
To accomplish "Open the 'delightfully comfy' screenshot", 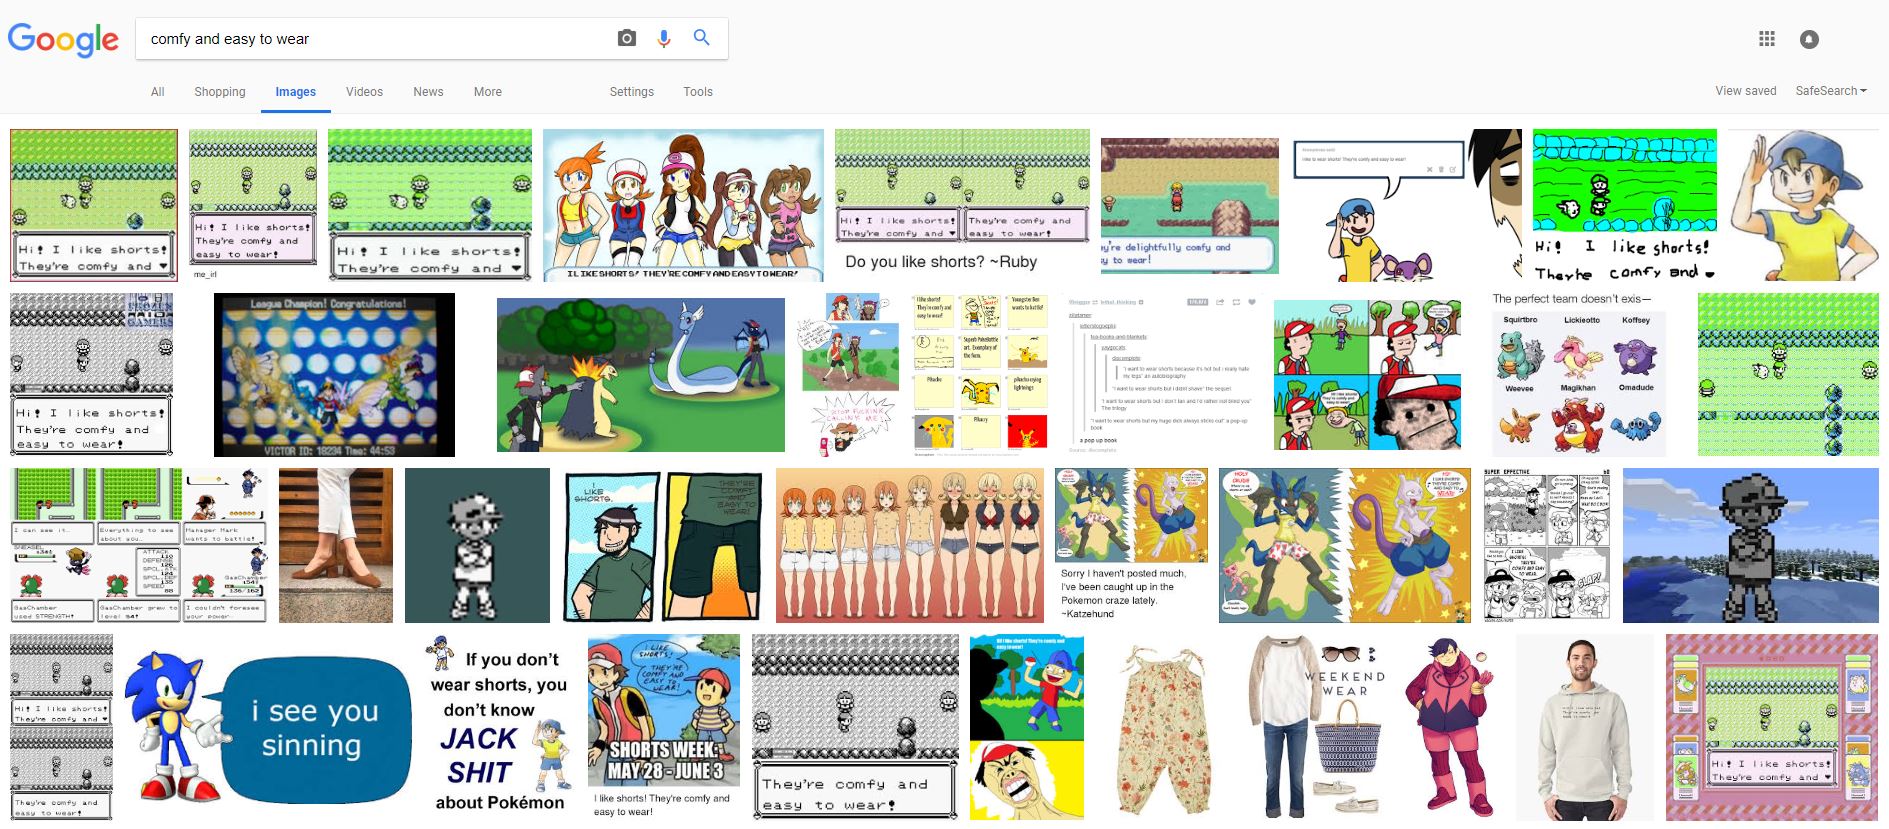I will (x=1190, y=205).
